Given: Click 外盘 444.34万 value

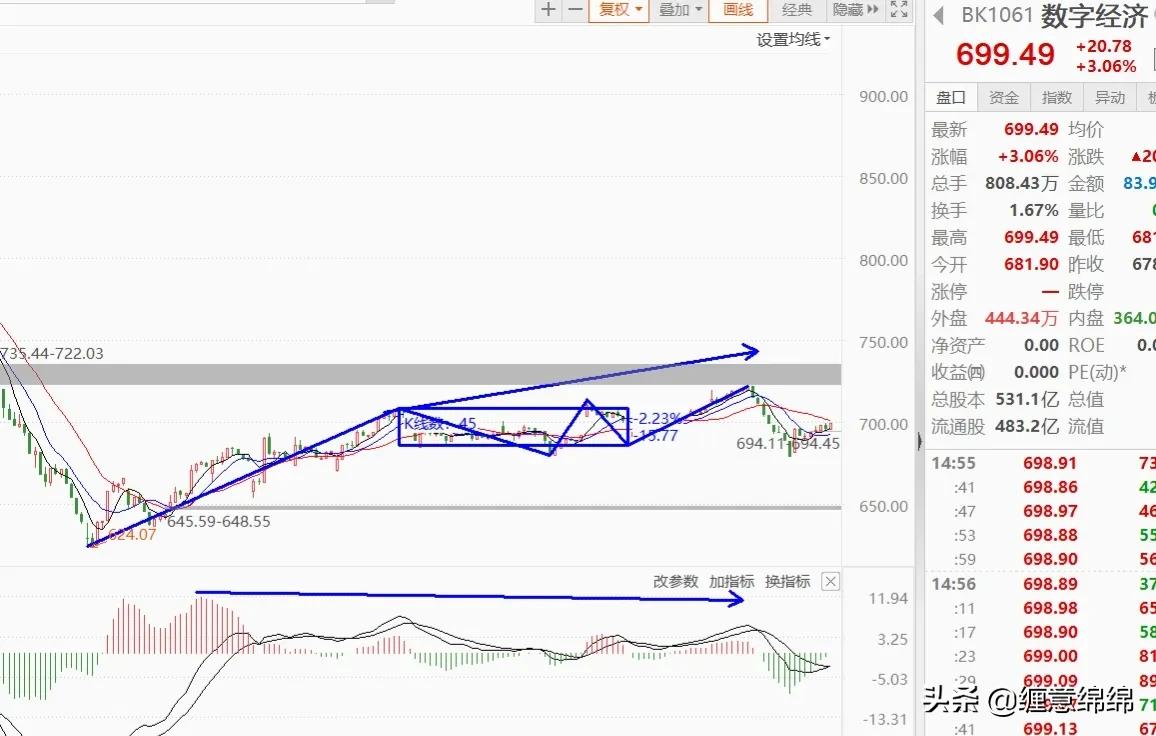Looking at the screenshot, I should pos(1021,319).
